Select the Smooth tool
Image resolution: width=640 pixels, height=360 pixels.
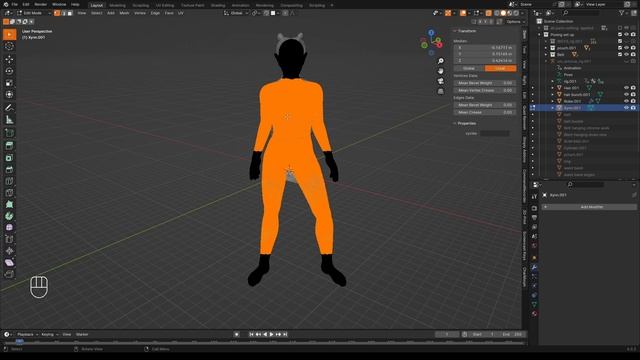tap(9, 227)
